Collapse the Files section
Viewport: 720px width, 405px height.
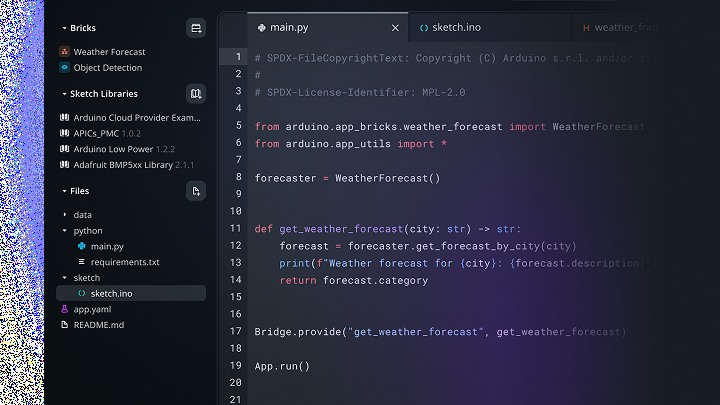pyautogui.click(x=64, y=191)
